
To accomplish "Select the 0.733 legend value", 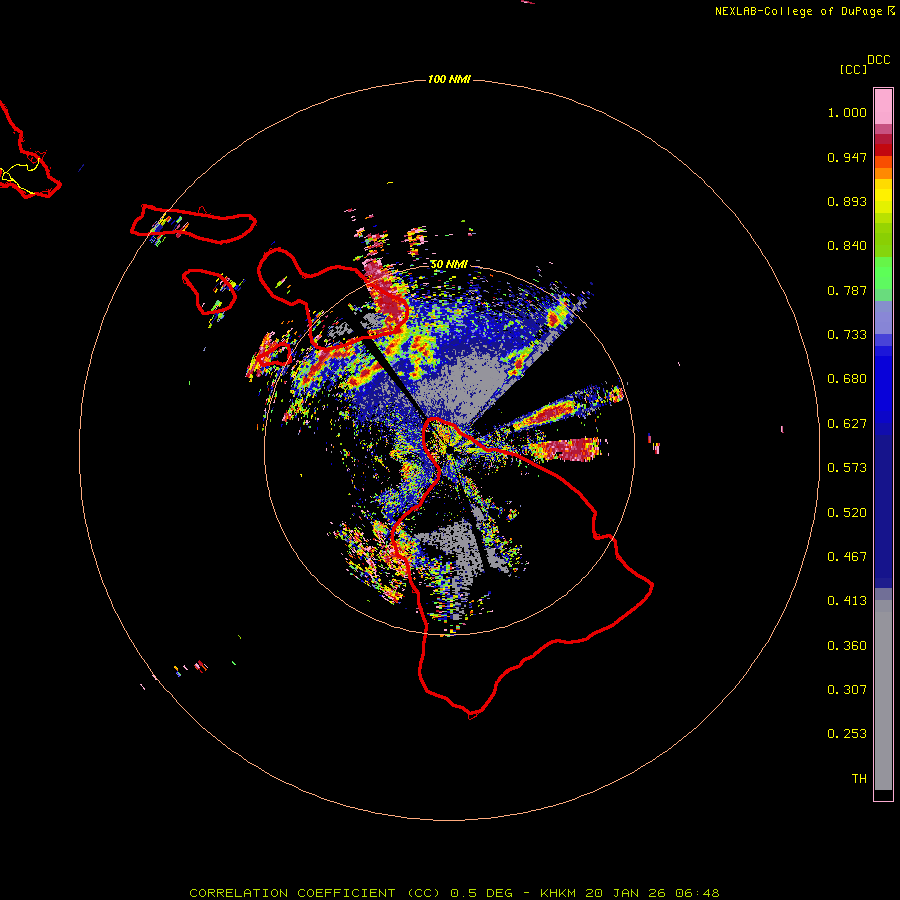I will [x=847, y=335].
